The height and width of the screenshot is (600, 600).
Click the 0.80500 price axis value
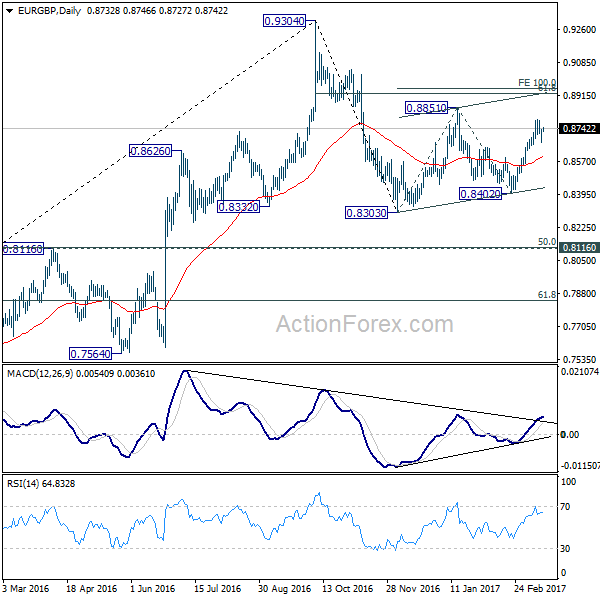[x=579, y=261]
